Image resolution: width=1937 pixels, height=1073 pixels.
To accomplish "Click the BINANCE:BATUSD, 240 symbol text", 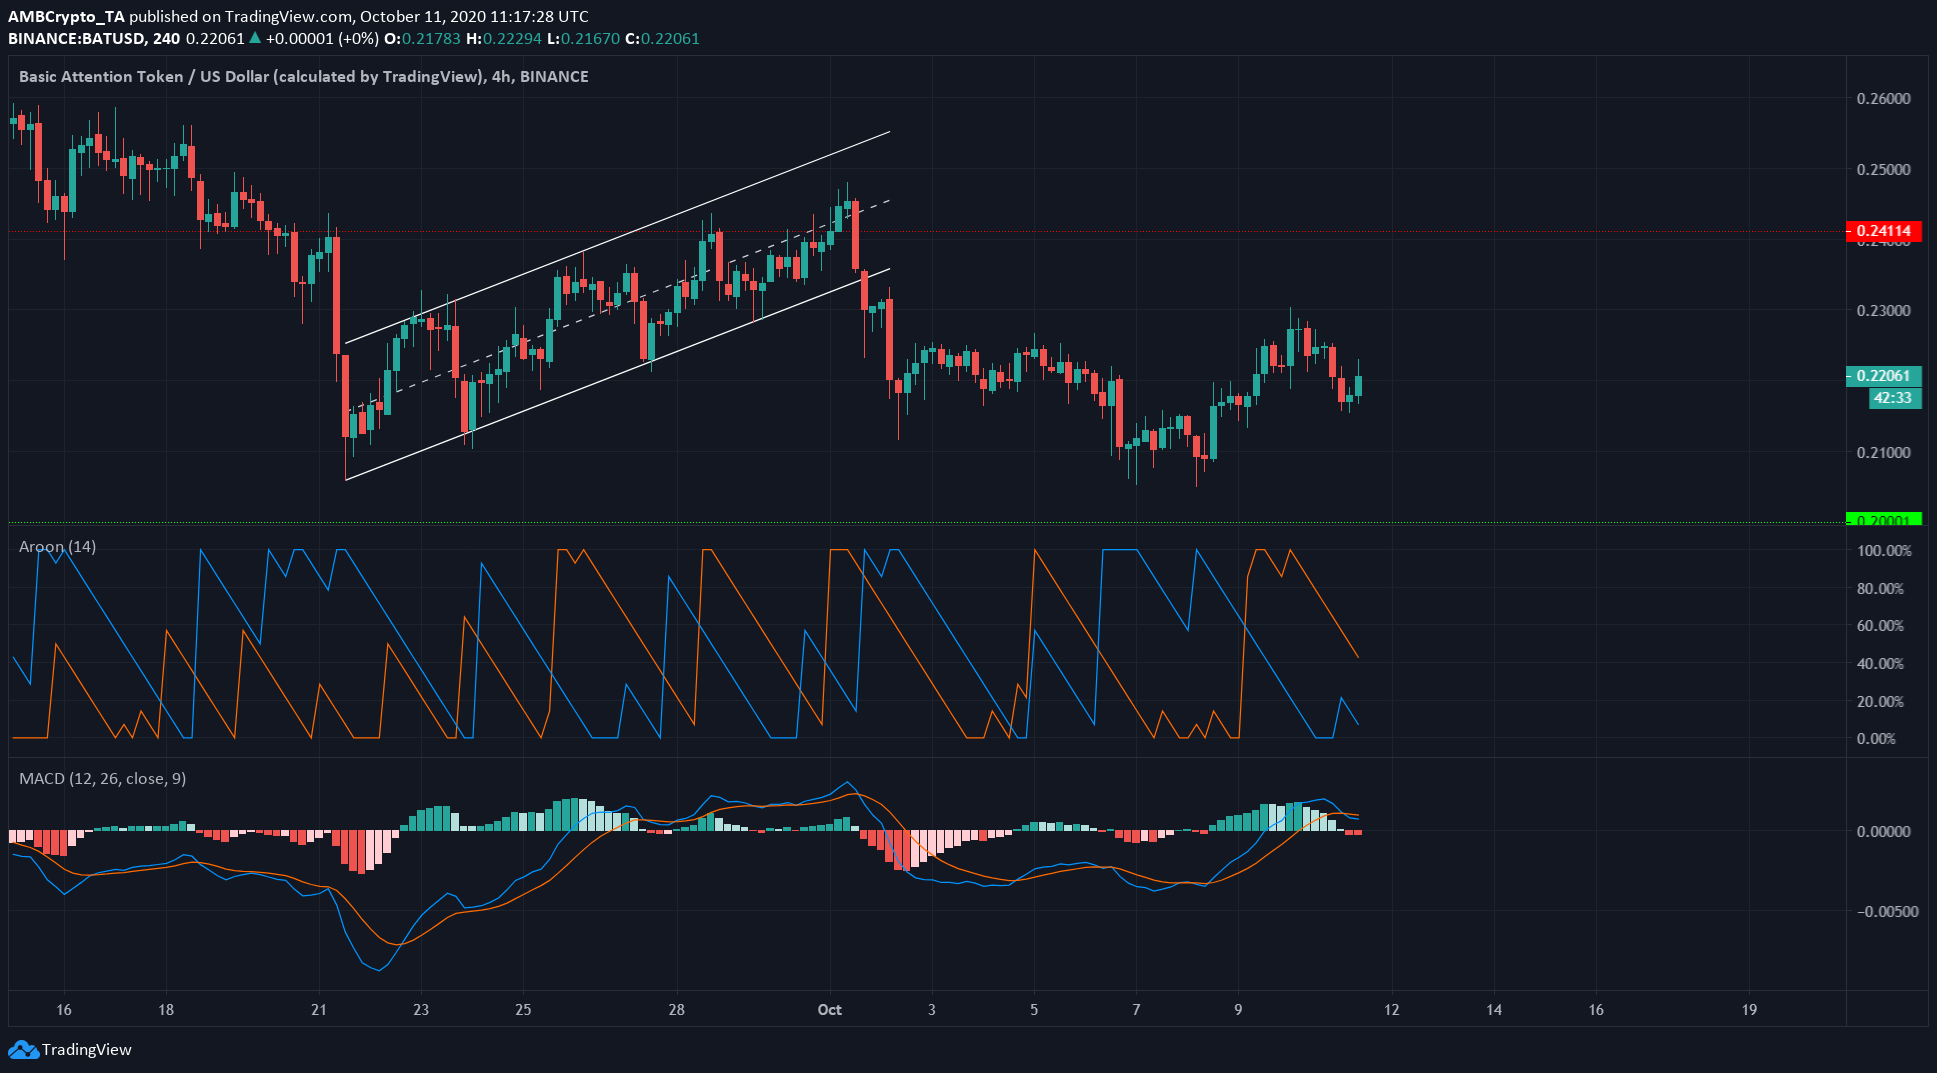I will 94,39.
